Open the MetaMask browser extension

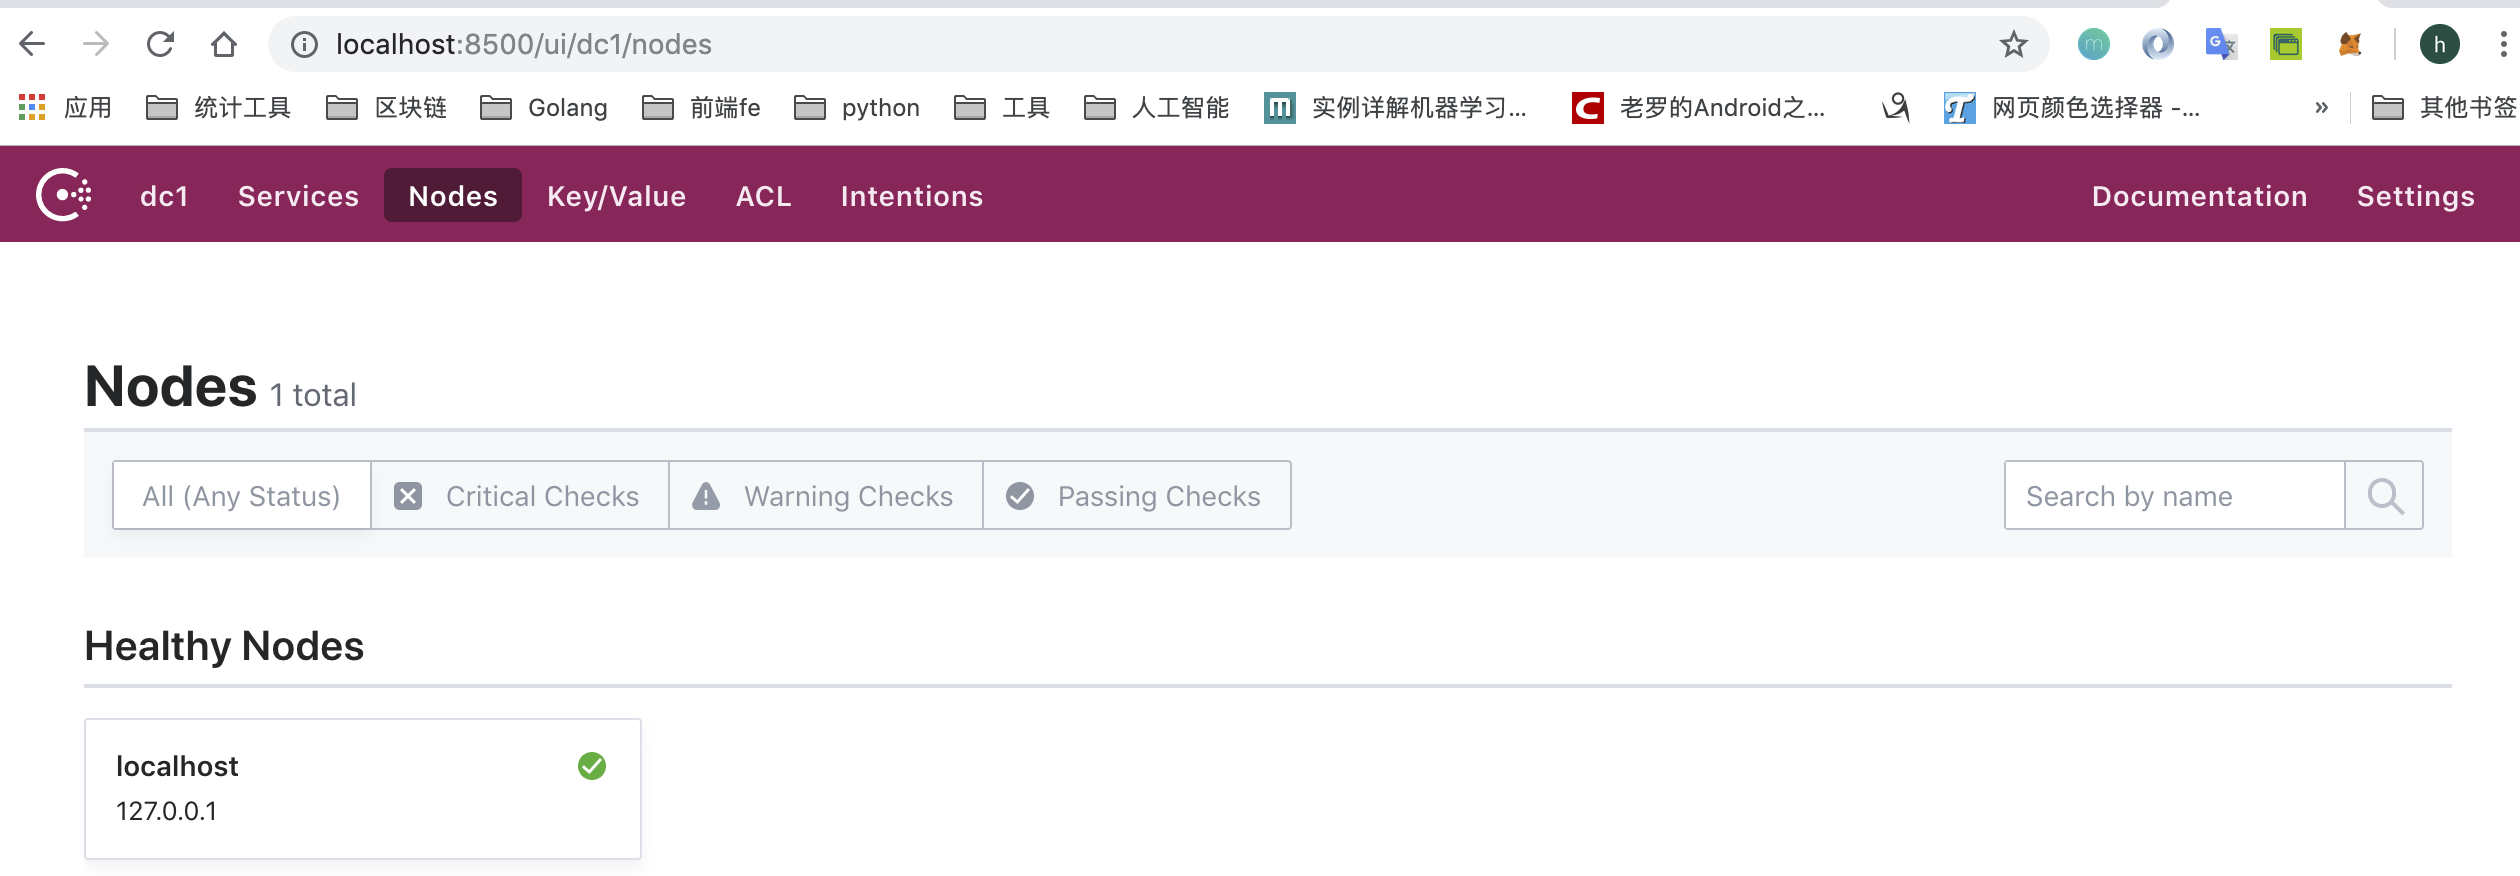coord(2350,44)
